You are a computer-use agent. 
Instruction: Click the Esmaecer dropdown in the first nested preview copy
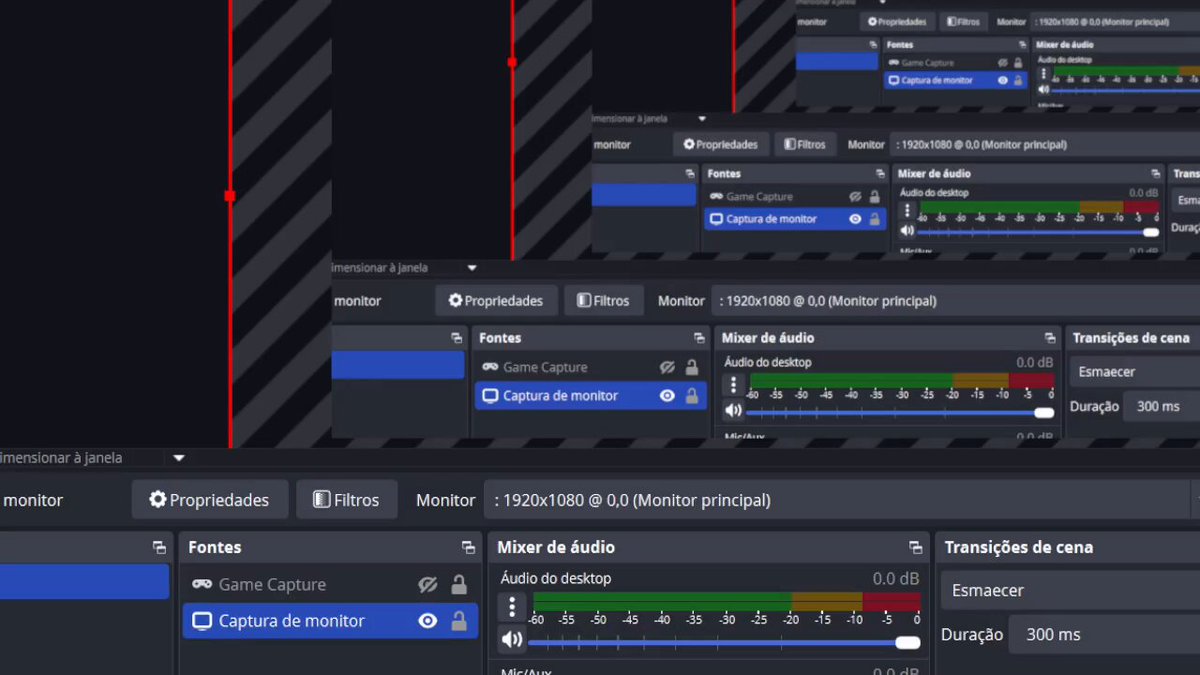click(x=1134, y=371)
